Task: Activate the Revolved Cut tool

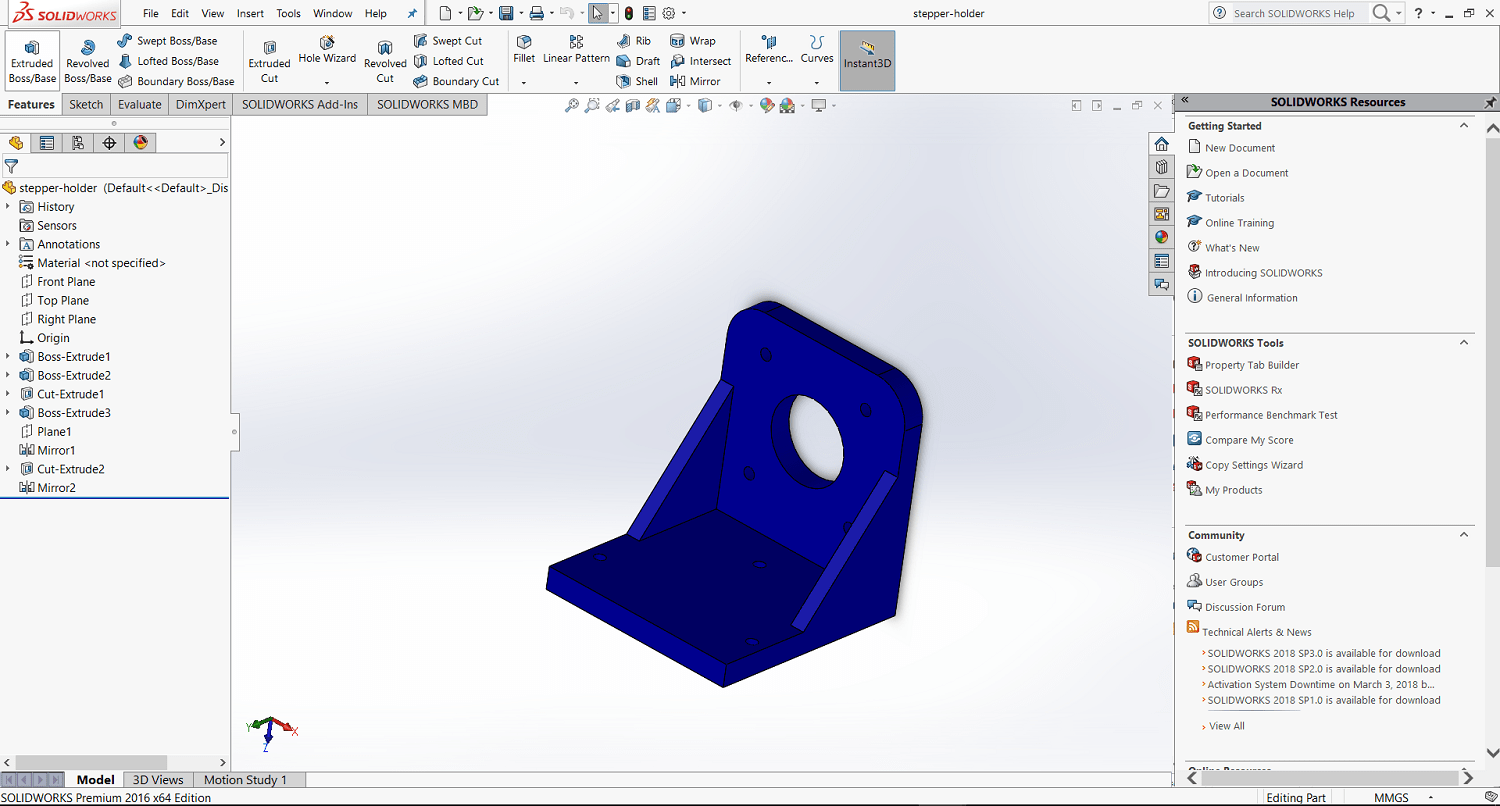Action: pyautogui.click(x=385, y=61)
